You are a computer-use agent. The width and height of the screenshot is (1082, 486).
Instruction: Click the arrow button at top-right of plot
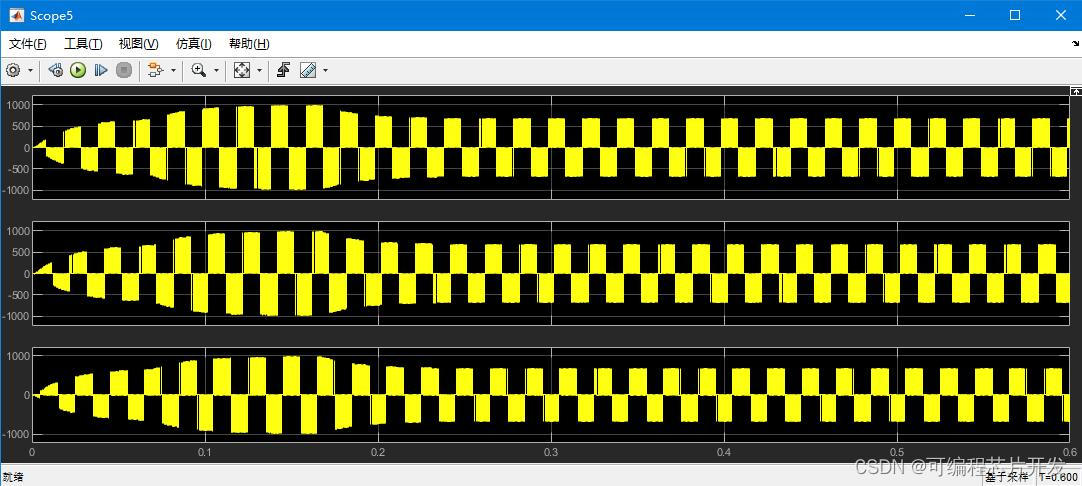(1074, 91)
